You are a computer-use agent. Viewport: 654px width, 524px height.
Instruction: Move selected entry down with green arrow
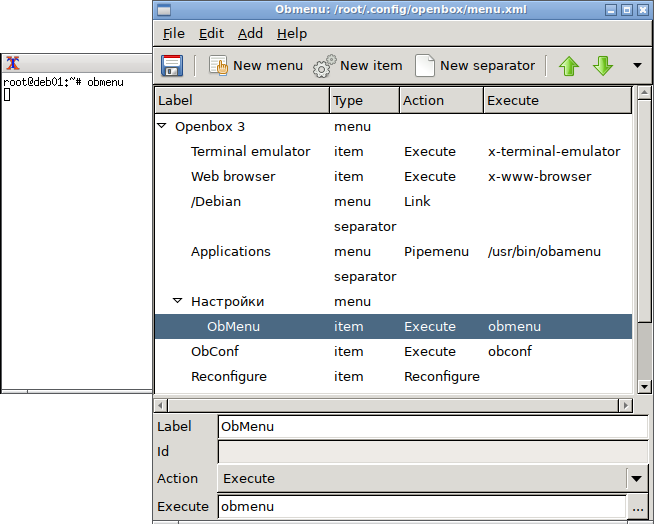point(603,66)
